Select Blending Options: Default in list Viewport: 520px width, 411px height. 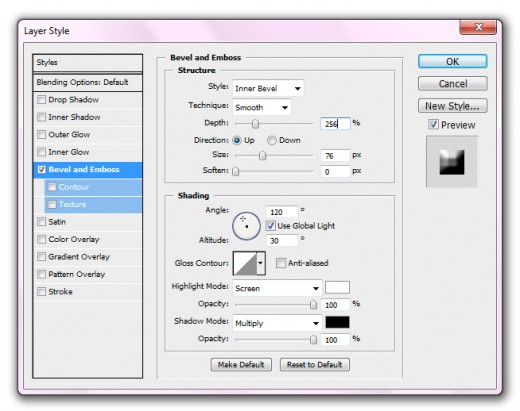(x=88, y=82)
